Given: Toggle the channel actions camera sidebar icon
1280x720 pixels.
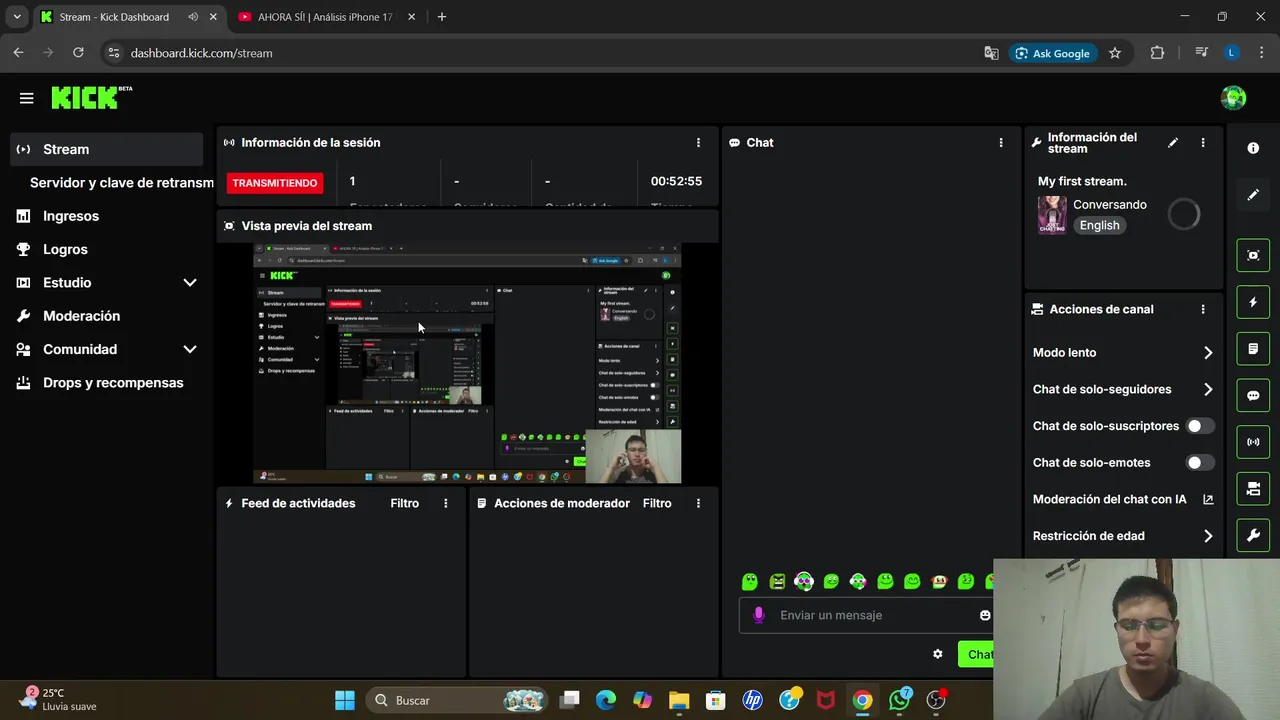Looking at the screenshot, I should [1253, 488].
